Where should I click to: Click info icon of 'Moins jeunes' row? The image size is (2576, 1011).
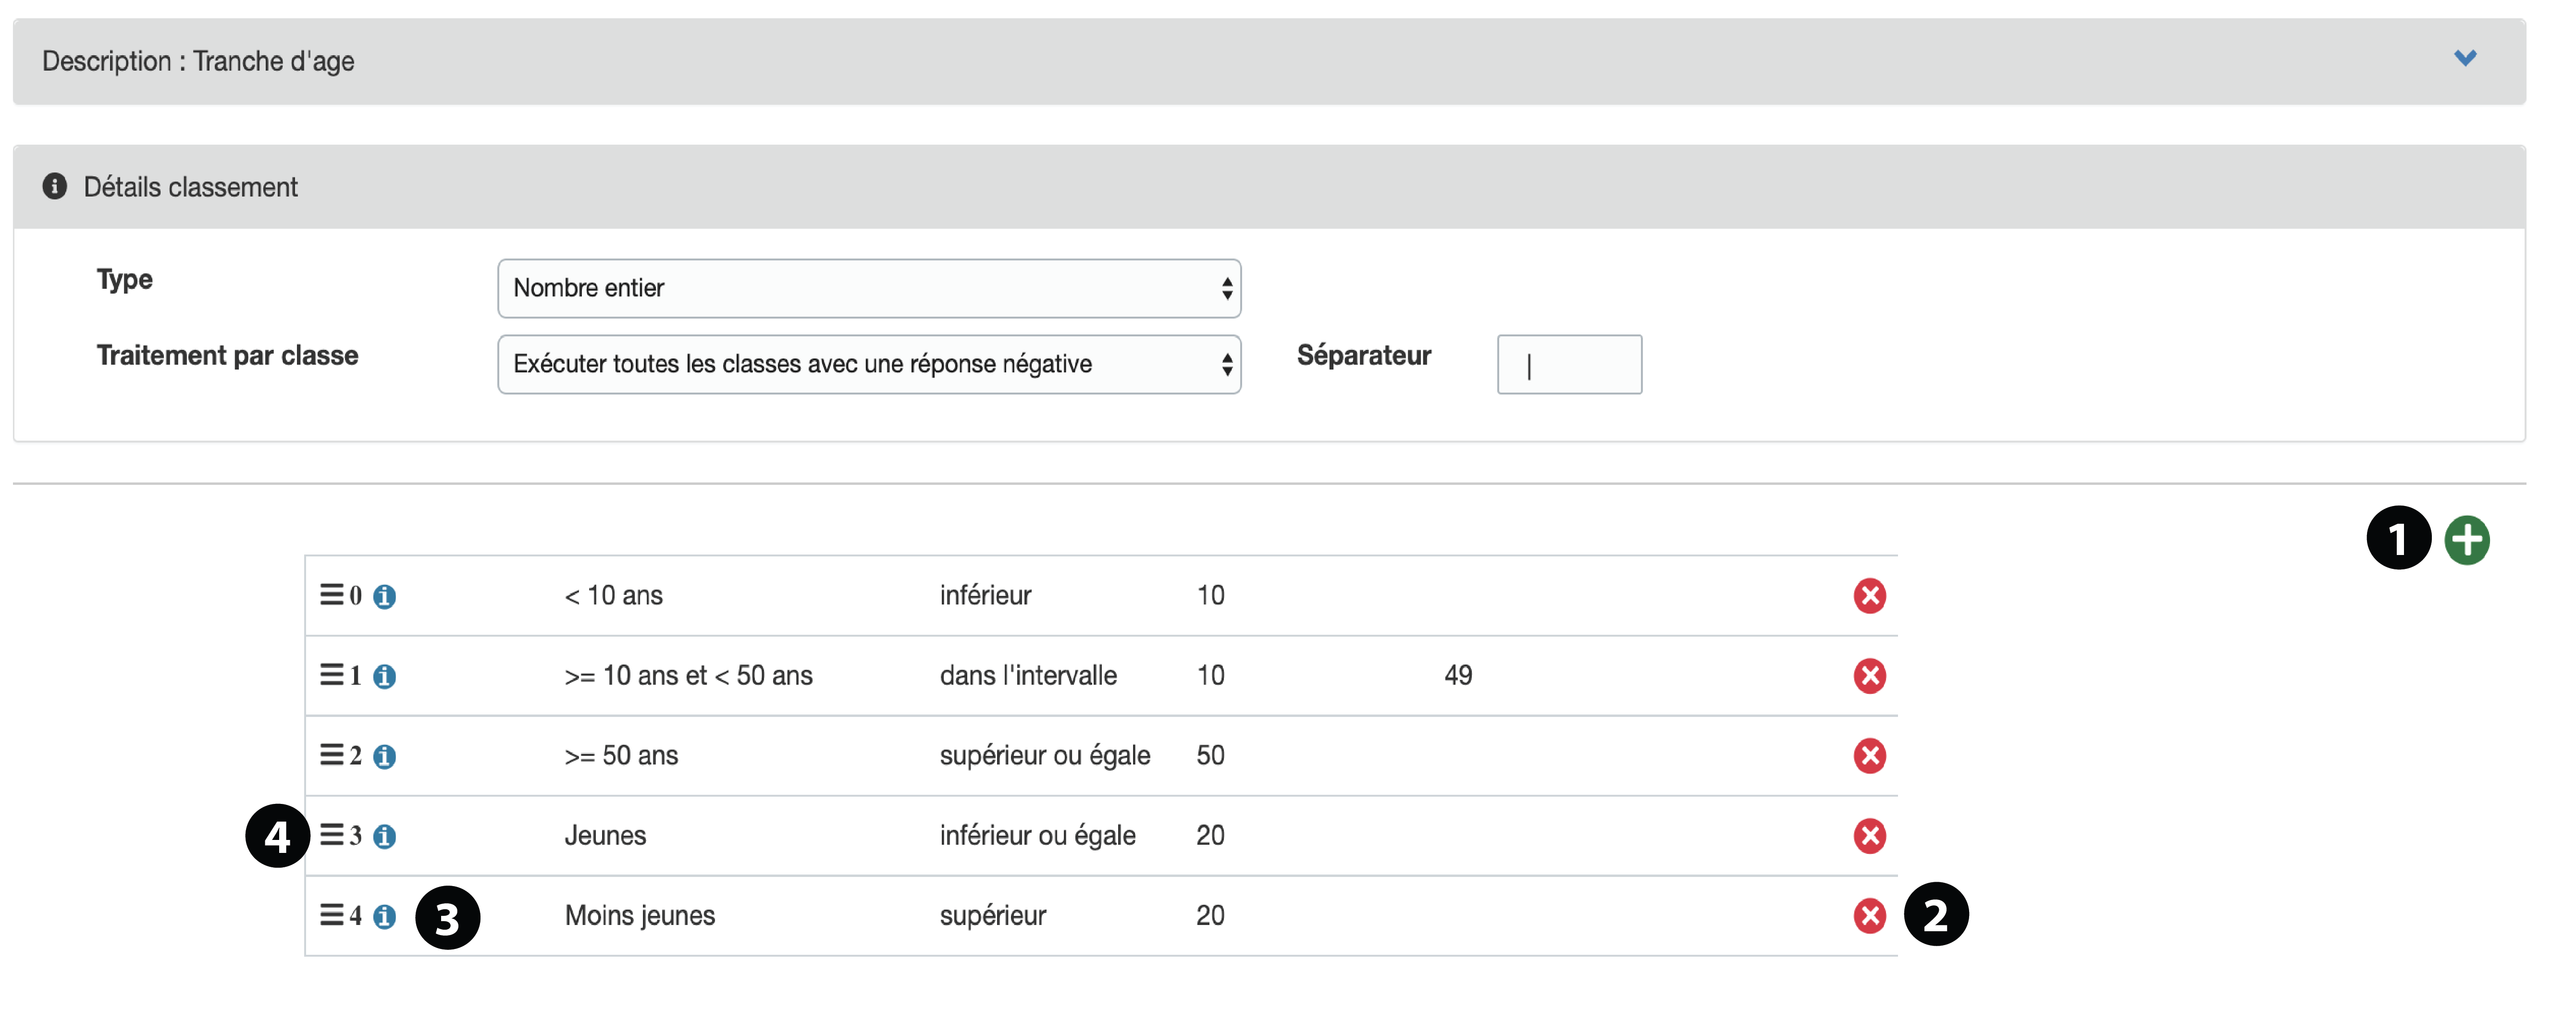click(x=384, y=917)
